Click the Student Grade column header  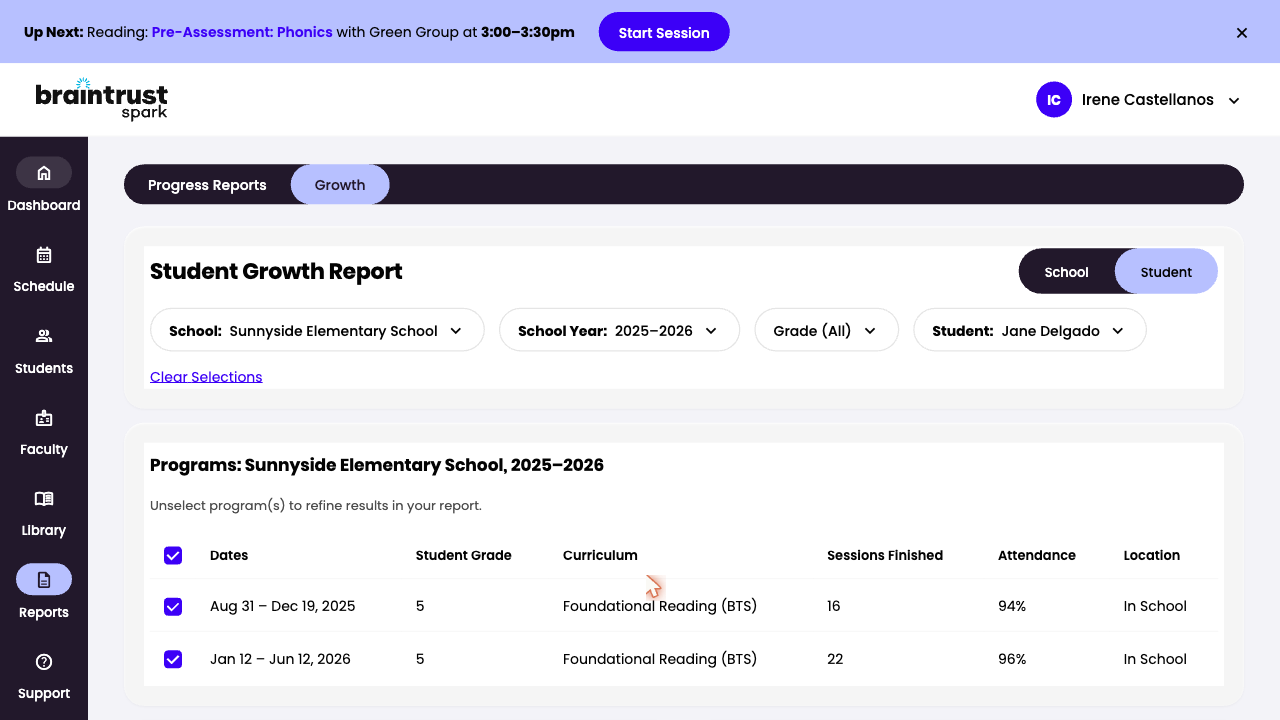[464, 555]
